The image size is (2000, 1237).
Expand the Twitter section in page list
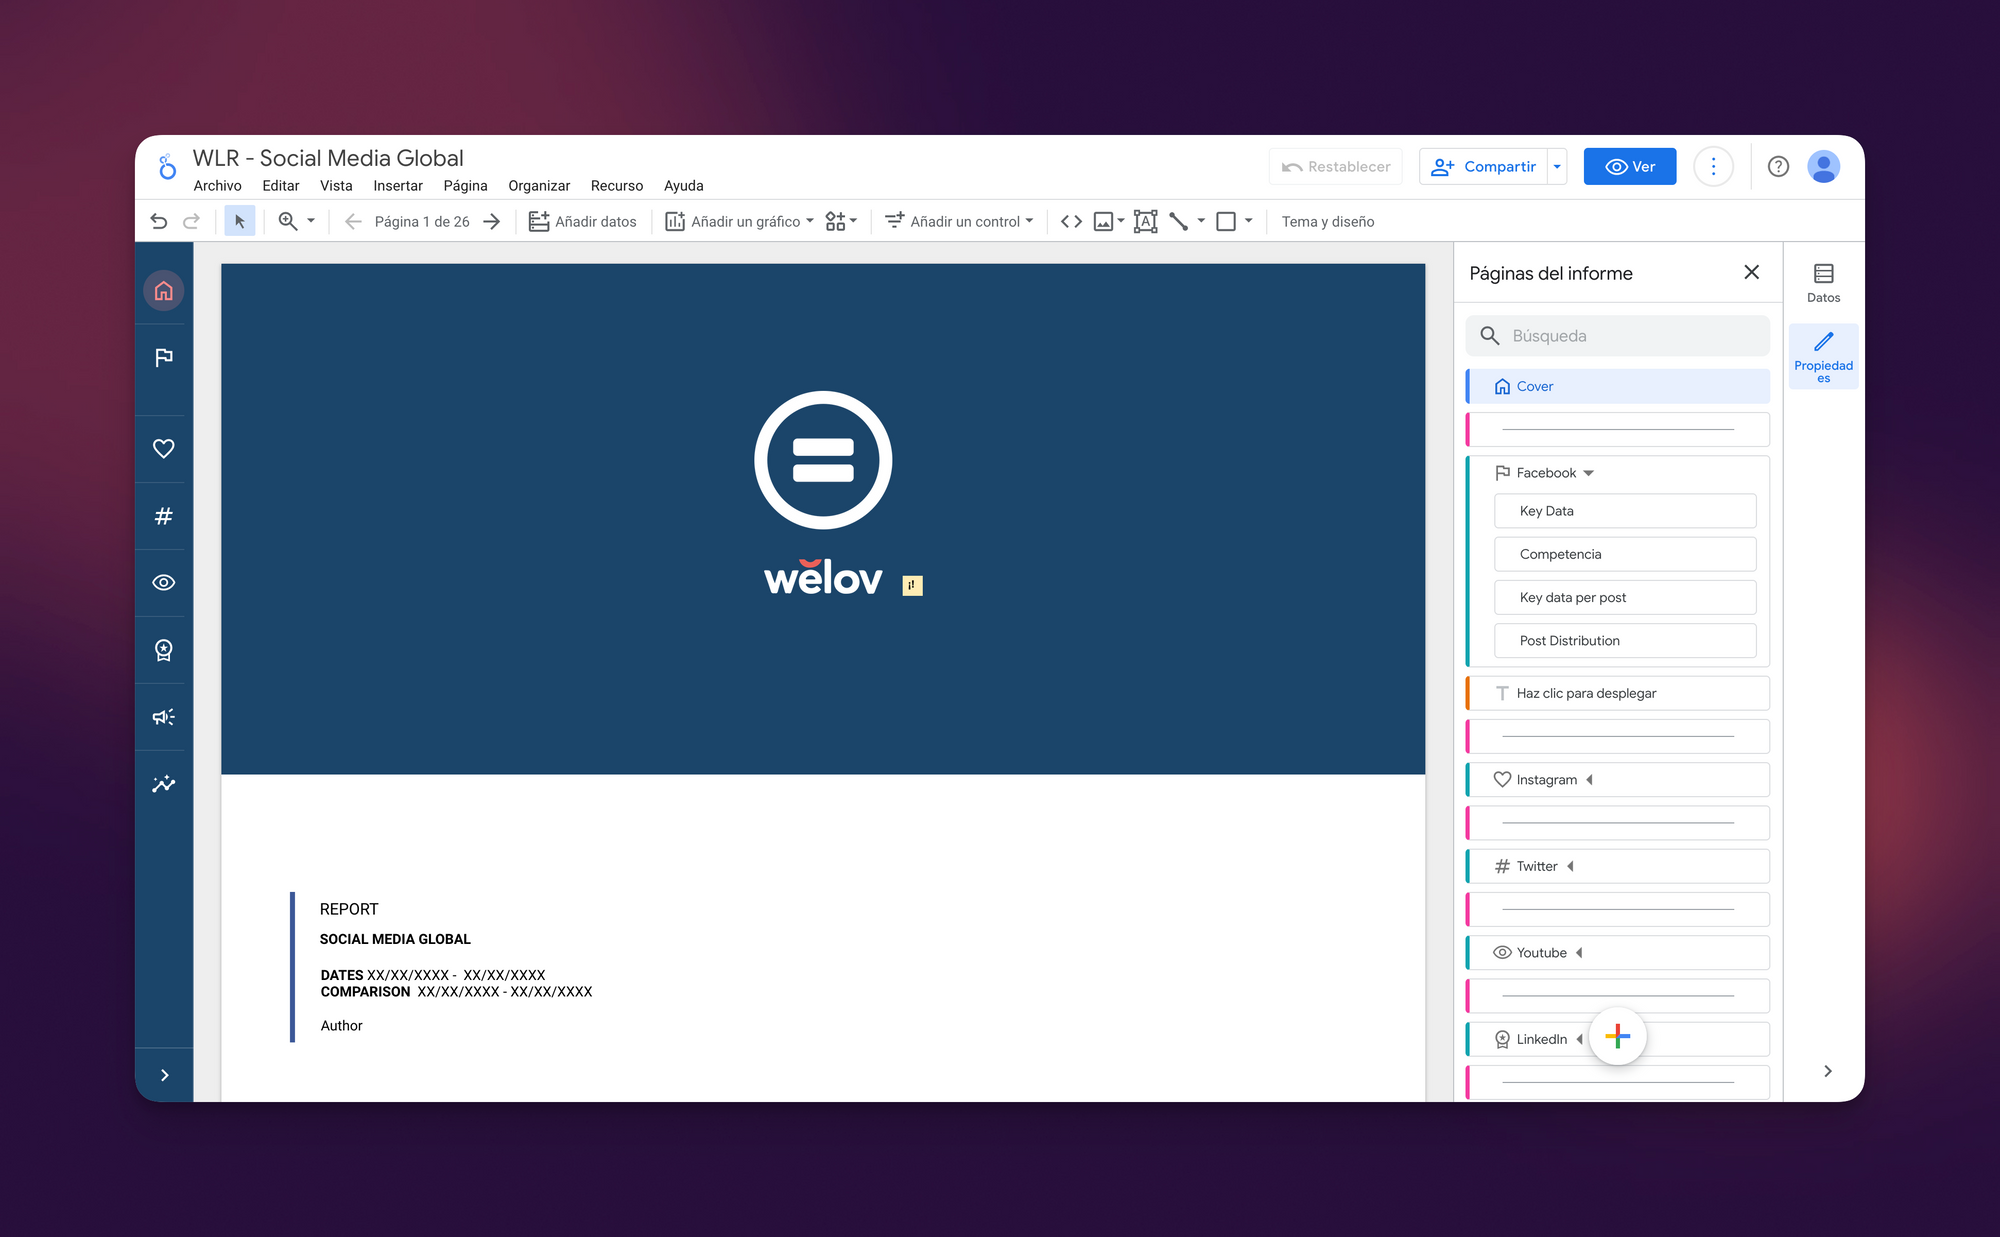click(1570, 866)
